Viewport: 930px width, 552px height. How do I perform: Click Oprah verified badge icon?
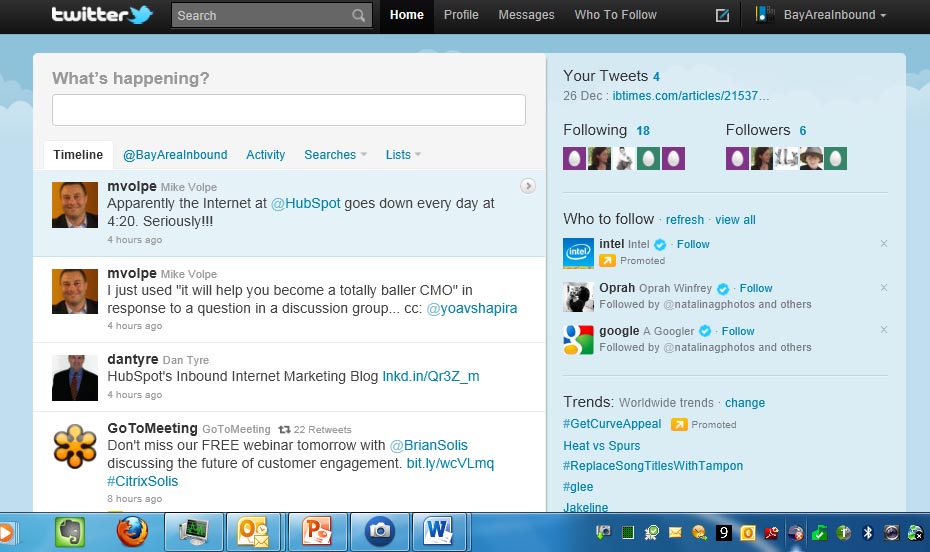coord(722,289)
